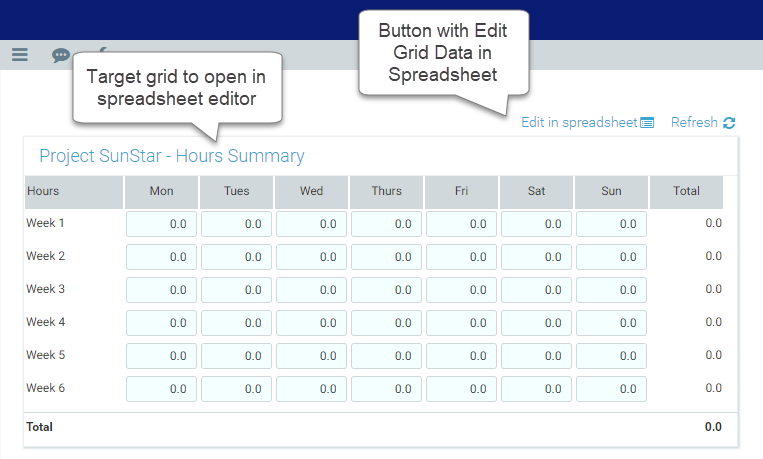Click the Mon column header
The width and height of the screenshot is (763, 459).
click(161, 191)
